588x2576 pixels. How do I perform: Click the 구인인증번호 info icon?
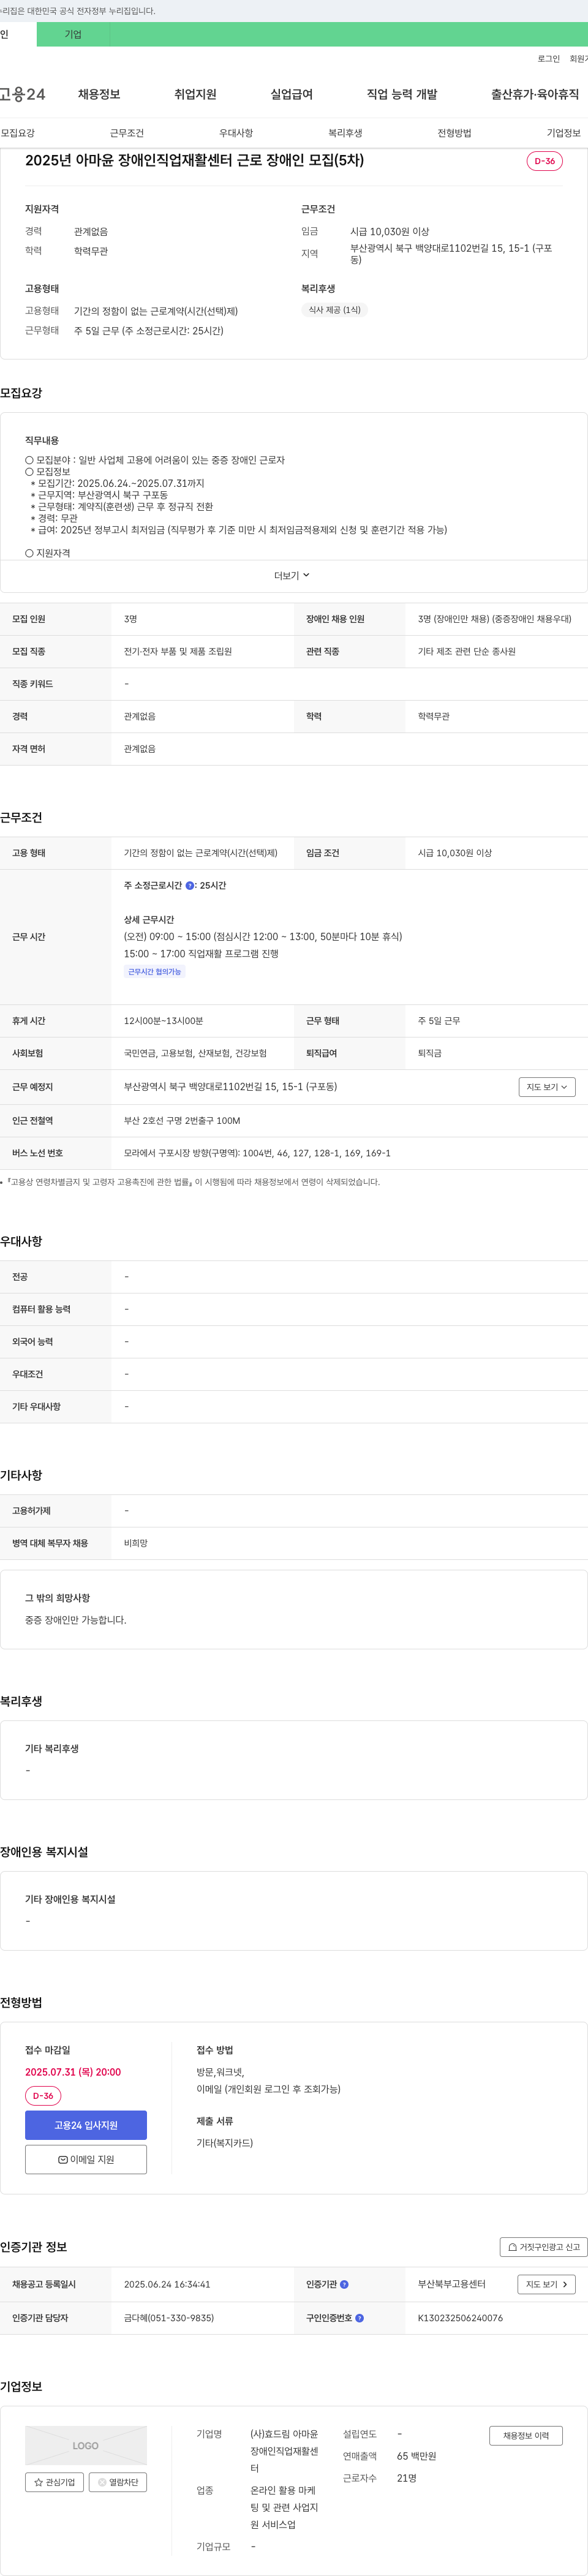coord(359,2317)
